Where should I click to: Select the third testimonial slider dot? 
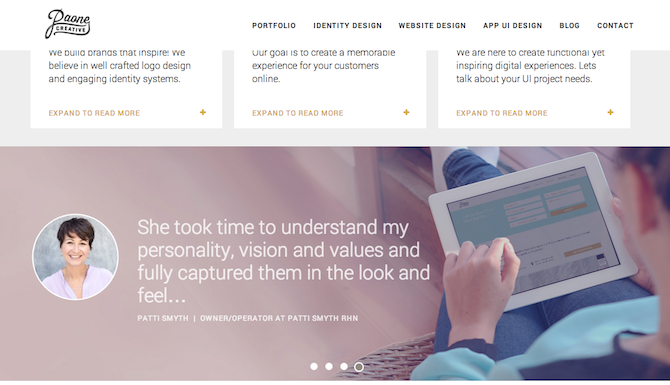(x=344, y=366)
